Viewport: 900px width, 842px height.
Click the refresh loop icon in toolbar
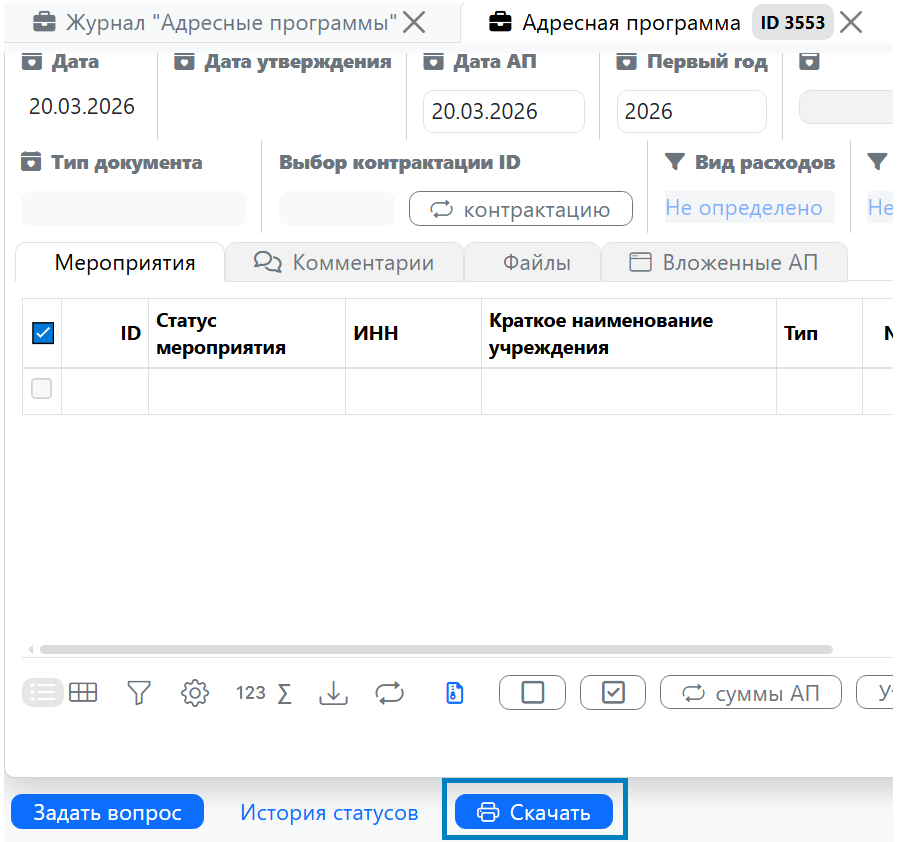tap(389, 692)
